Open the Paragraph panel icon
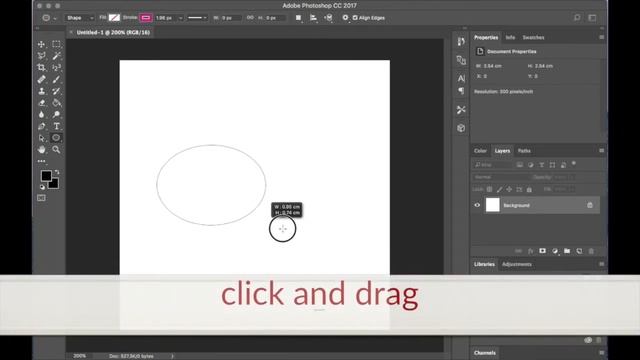This screenshot has width=640, height=360. pos(461,91)
